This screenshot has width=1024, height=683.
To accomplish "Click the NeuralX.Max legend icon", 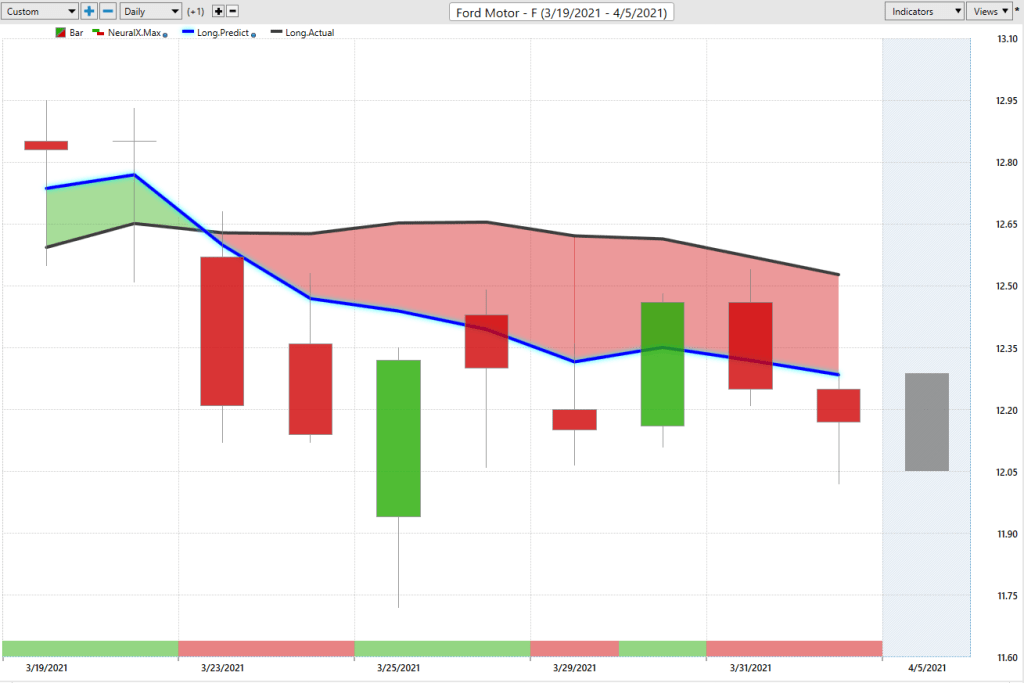I will (98, 33).
